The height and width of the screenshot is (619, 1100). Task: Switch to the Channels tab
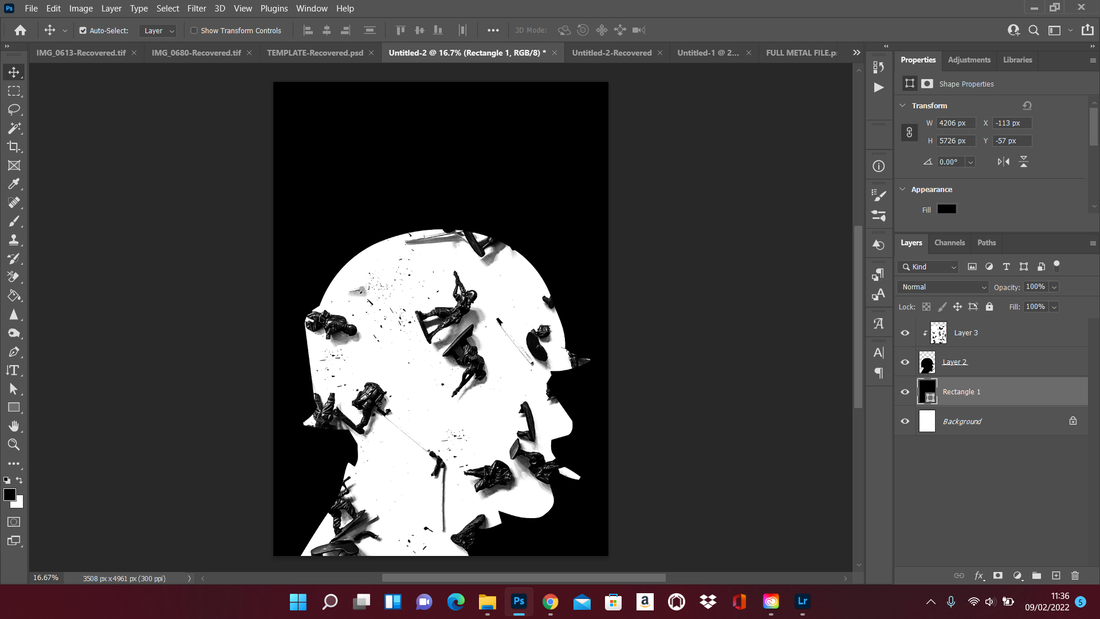pos(949,243)
